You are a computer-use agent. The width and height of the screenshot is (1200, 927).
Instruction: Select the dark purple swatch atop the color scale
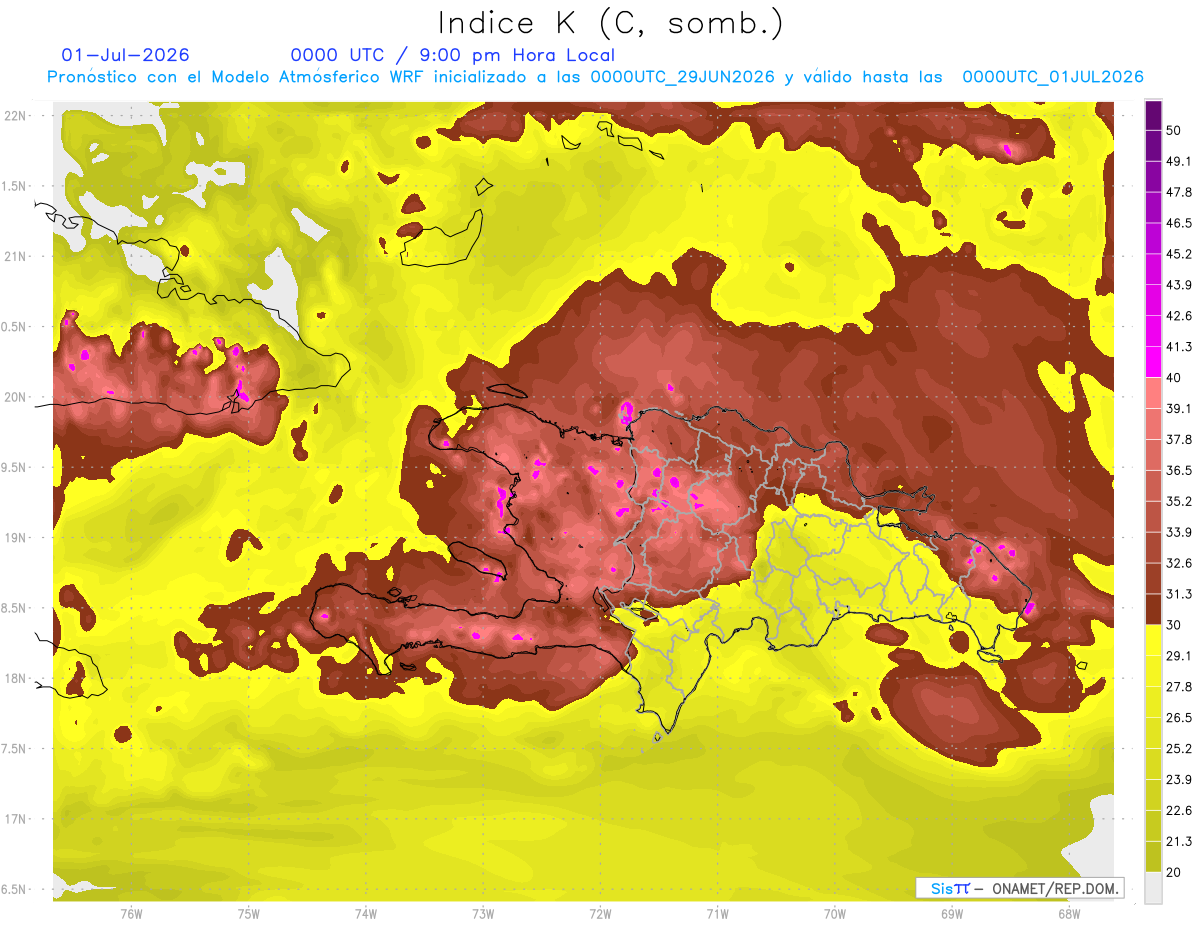pos(1153,115)
